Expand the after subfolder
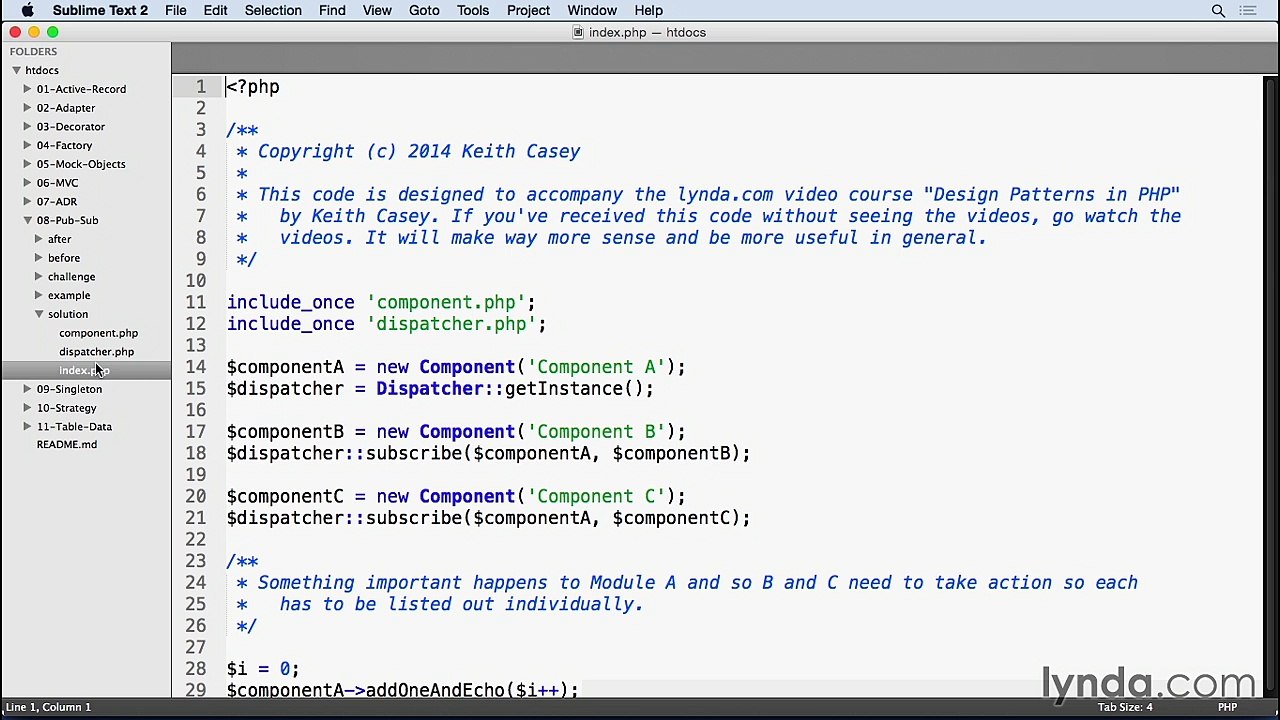 tap(39, 239)
